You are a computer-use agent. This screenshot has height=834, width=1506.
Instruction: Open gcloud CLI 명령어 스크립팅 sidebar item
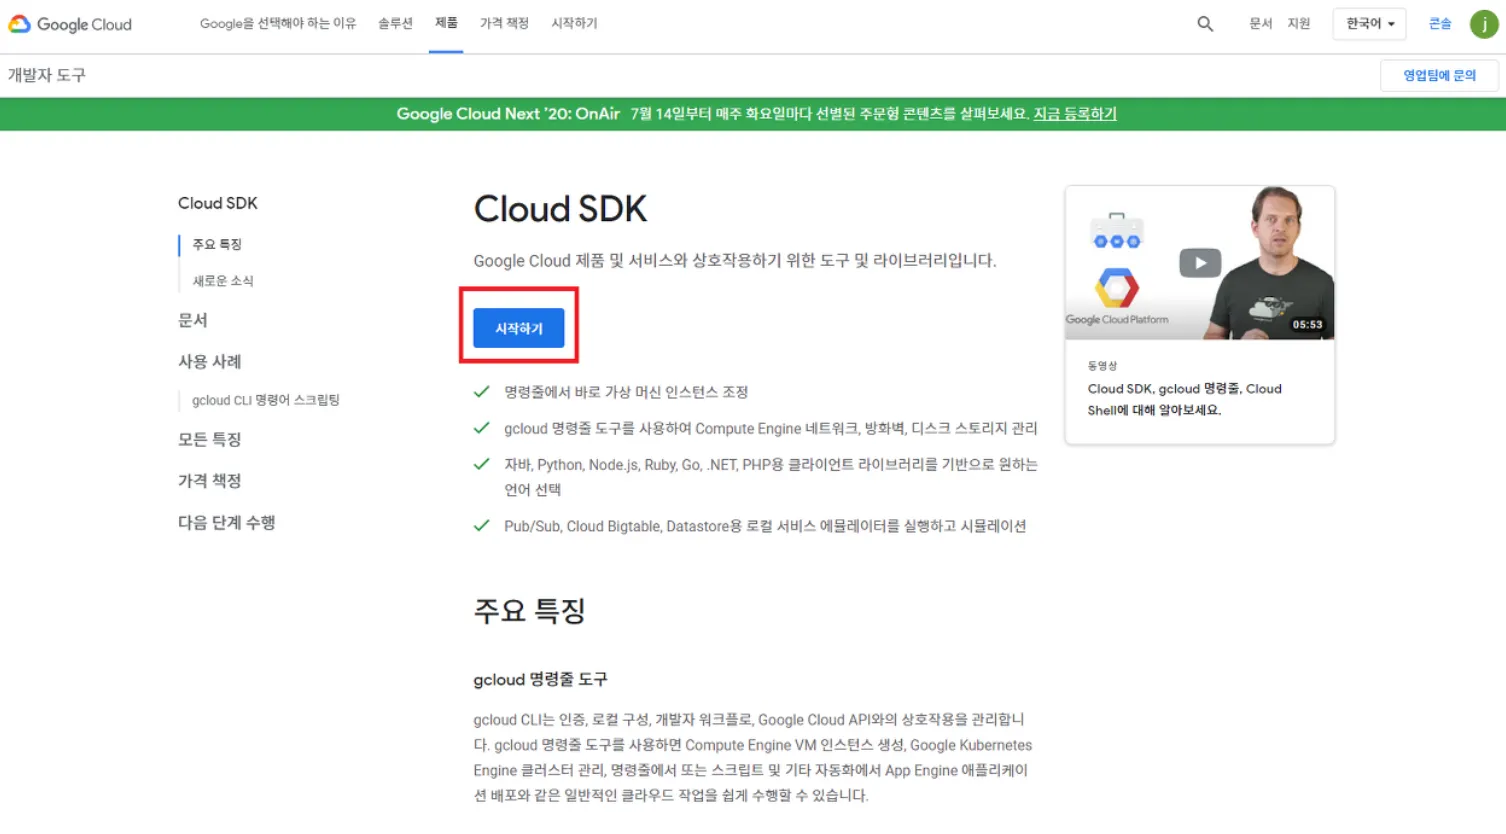(266, 400)
